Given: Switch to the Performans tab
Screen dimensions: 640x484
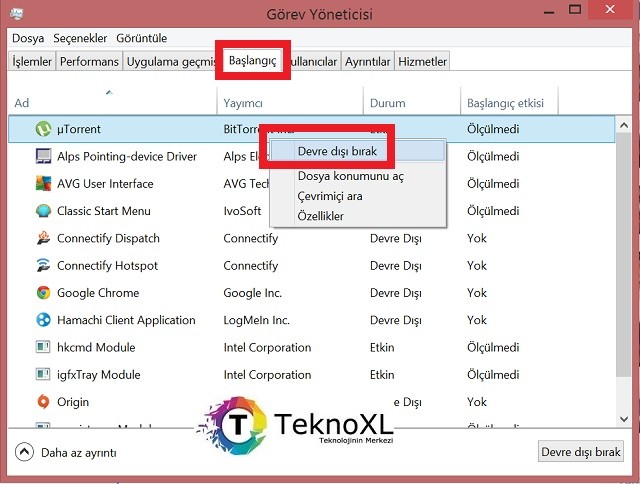Looking at the screenshot, I should [x=89, y=62].
